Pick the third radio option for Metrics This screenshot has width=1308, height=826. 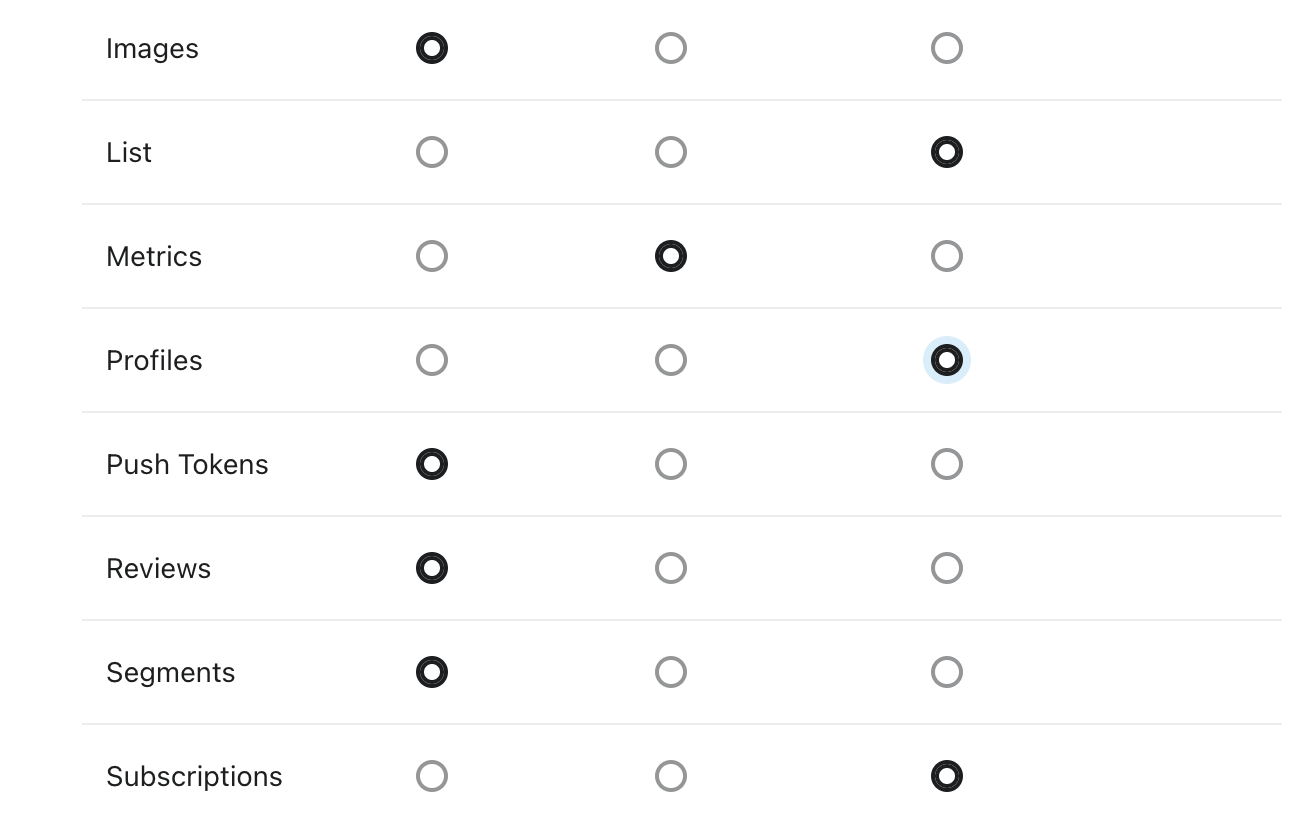pos(947,256)
